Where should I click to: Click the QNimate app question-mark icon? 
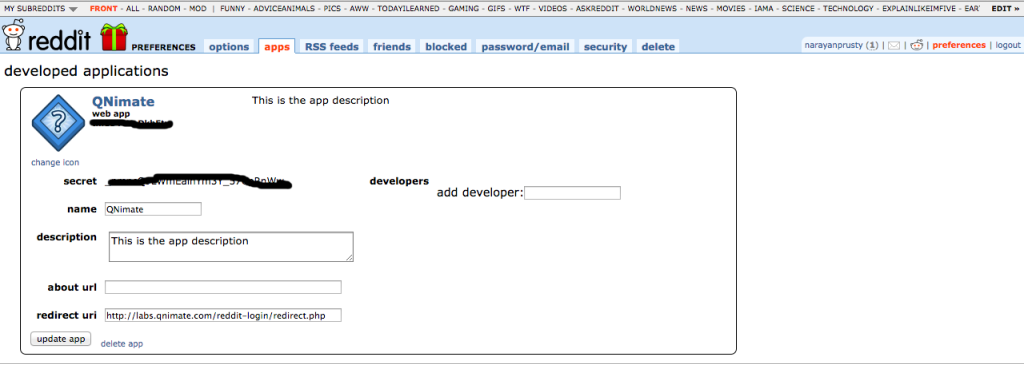[58, 123]
